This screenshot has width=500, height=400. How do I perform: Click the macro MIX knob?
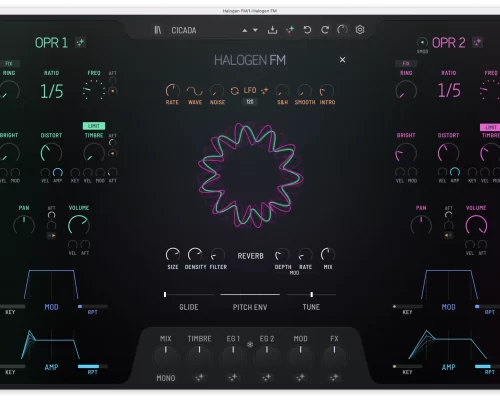(166, 357)
